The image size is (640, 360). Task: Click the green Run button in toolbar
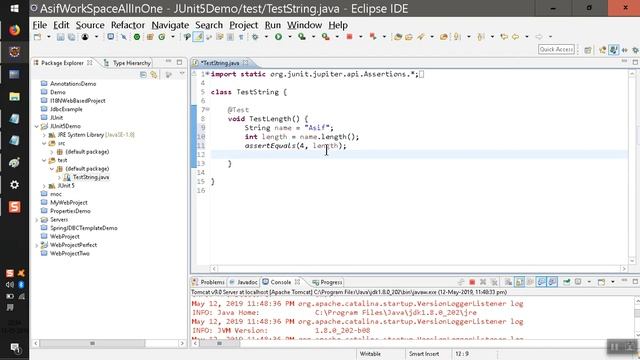pos(278,37)
